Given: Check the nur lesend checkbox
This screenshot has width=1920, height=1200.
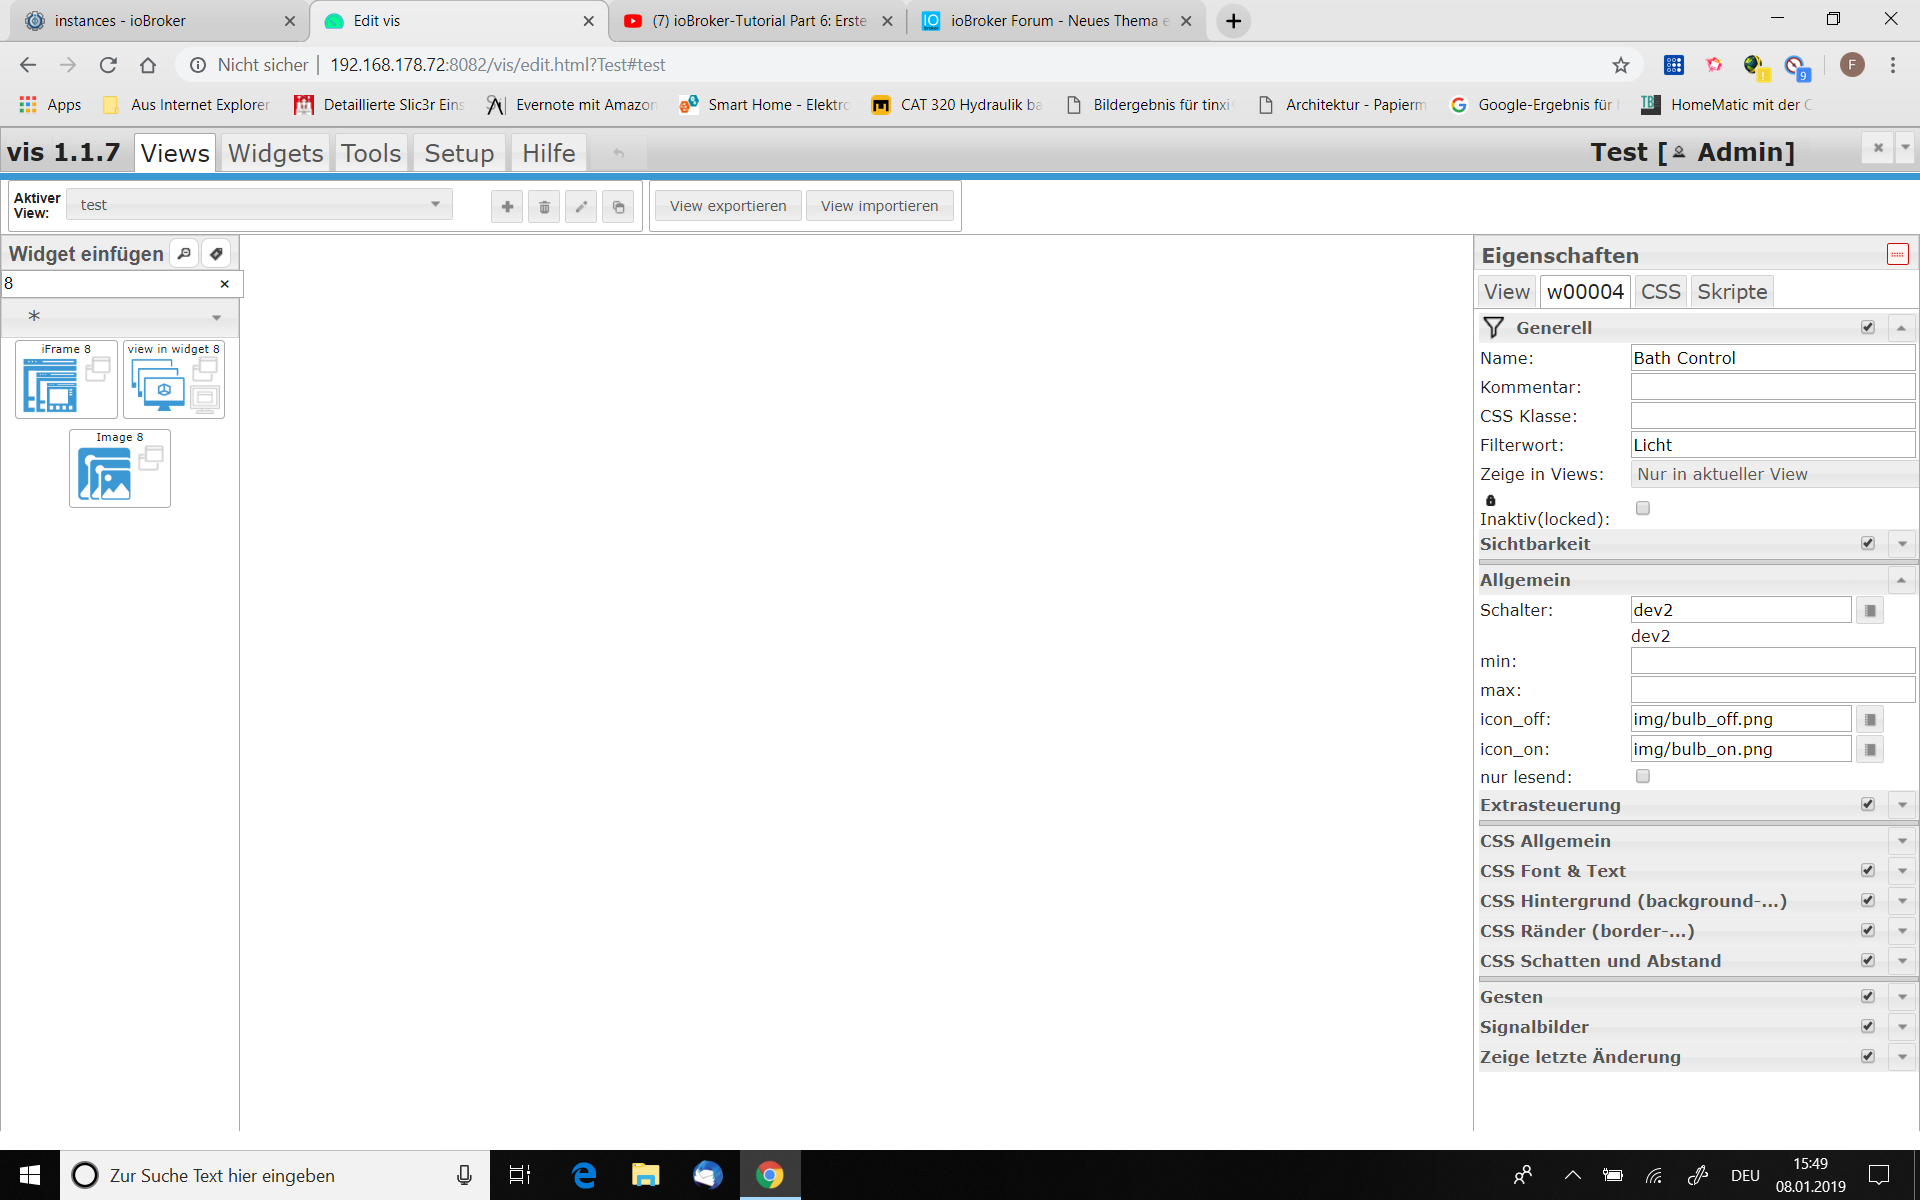Looking at the screenshot, I should 1642,777.
